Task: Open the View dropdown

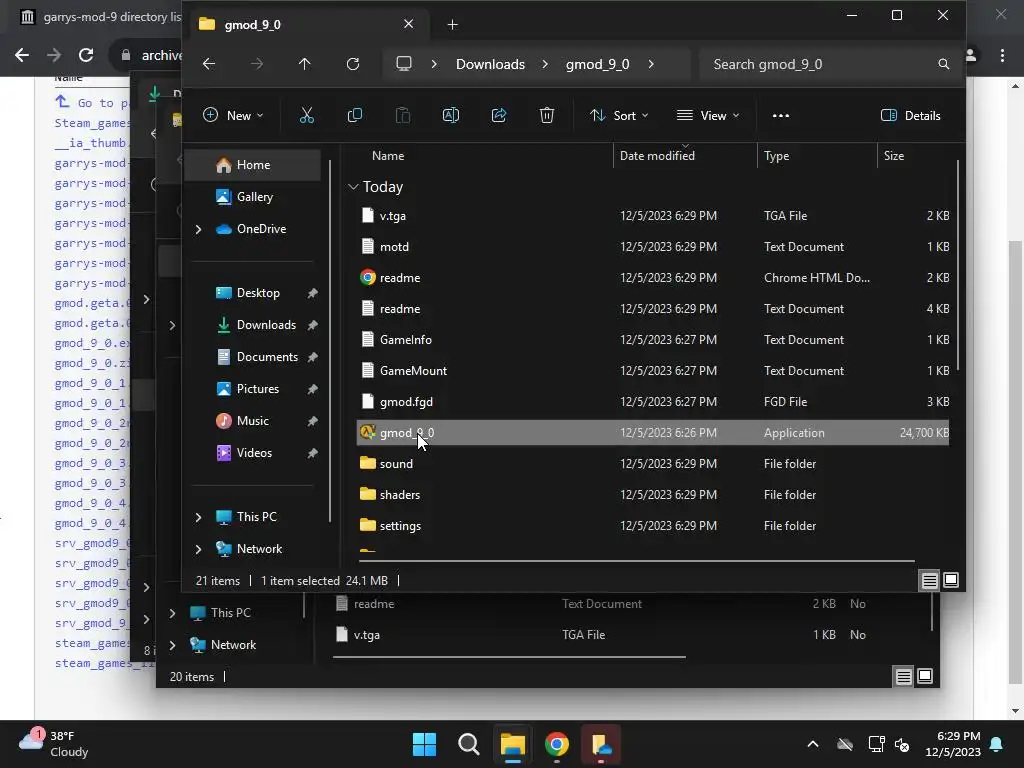Action: click(x=708, y=116)
